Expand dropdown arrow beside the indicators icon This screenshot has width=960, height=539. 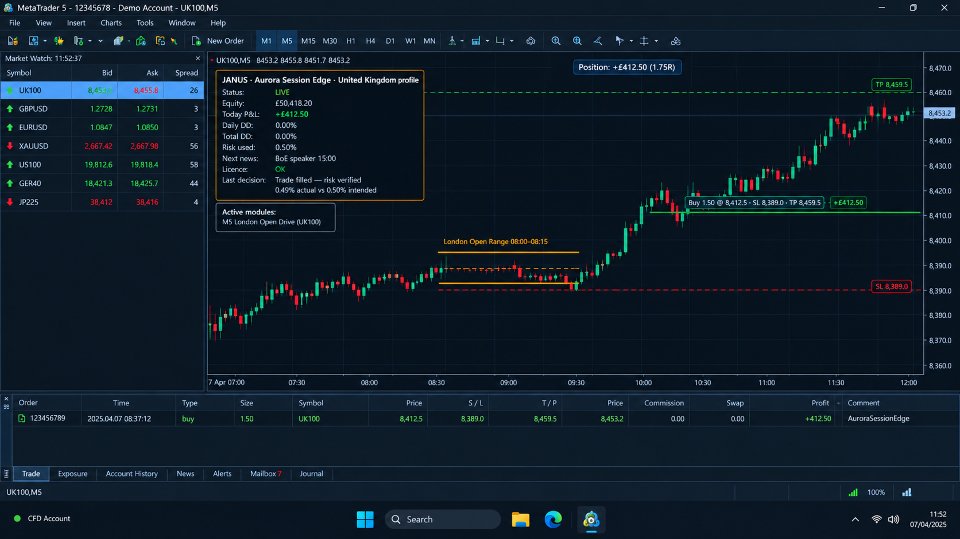[462, 41]
